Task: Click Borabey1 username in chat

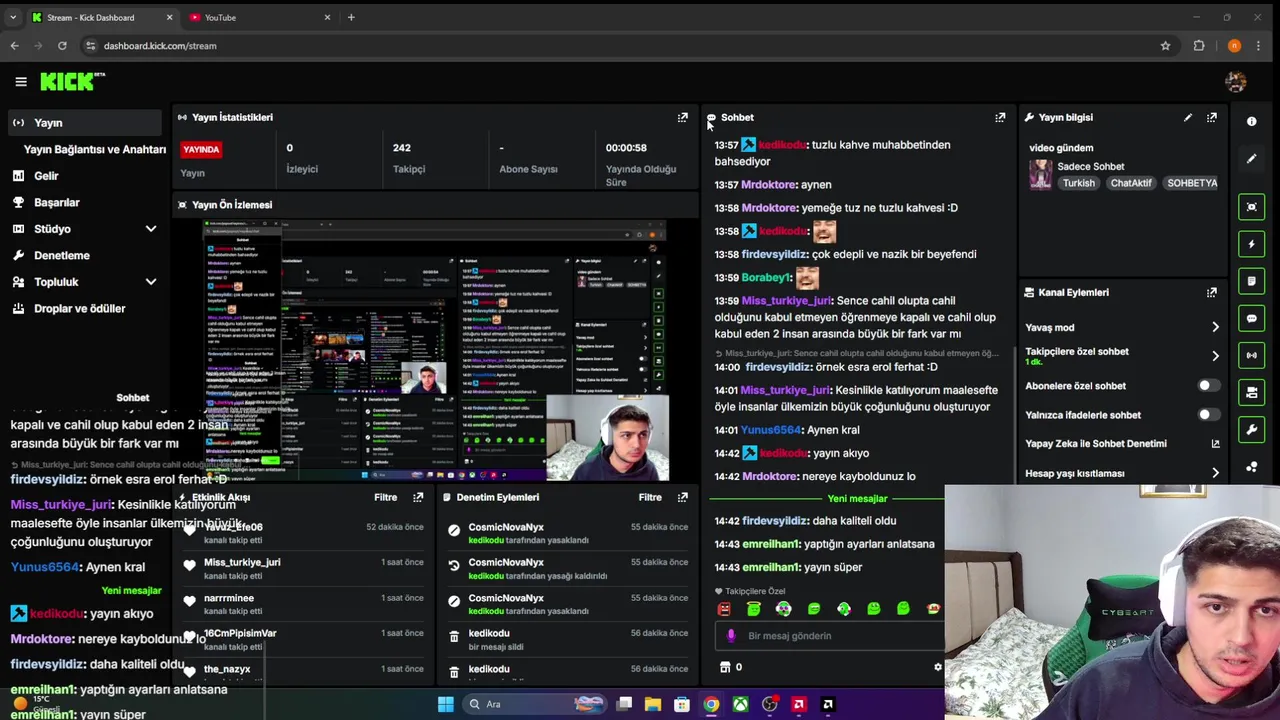Action: [x=766, y=277]
